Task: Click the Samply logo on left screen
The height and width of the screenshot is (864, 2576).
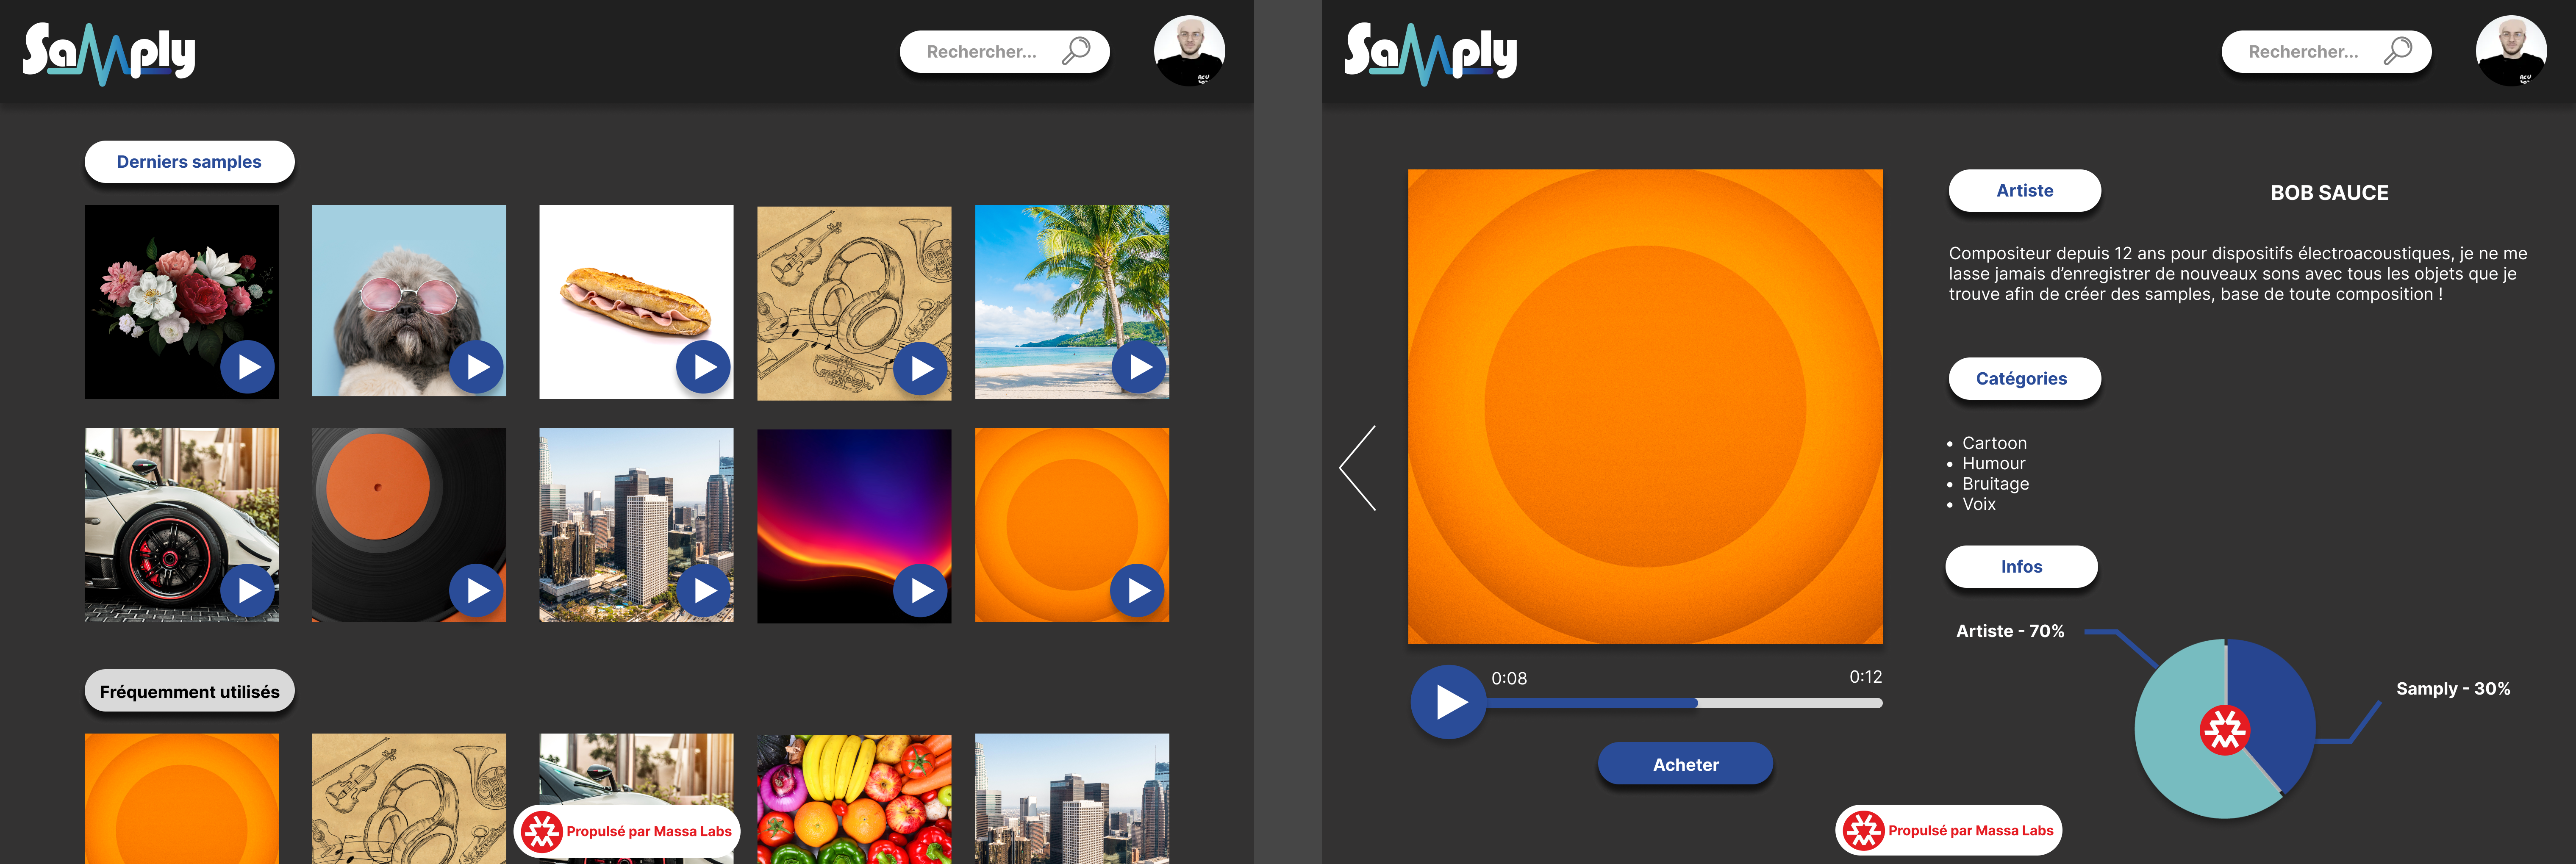Action: tap(109, 54)
